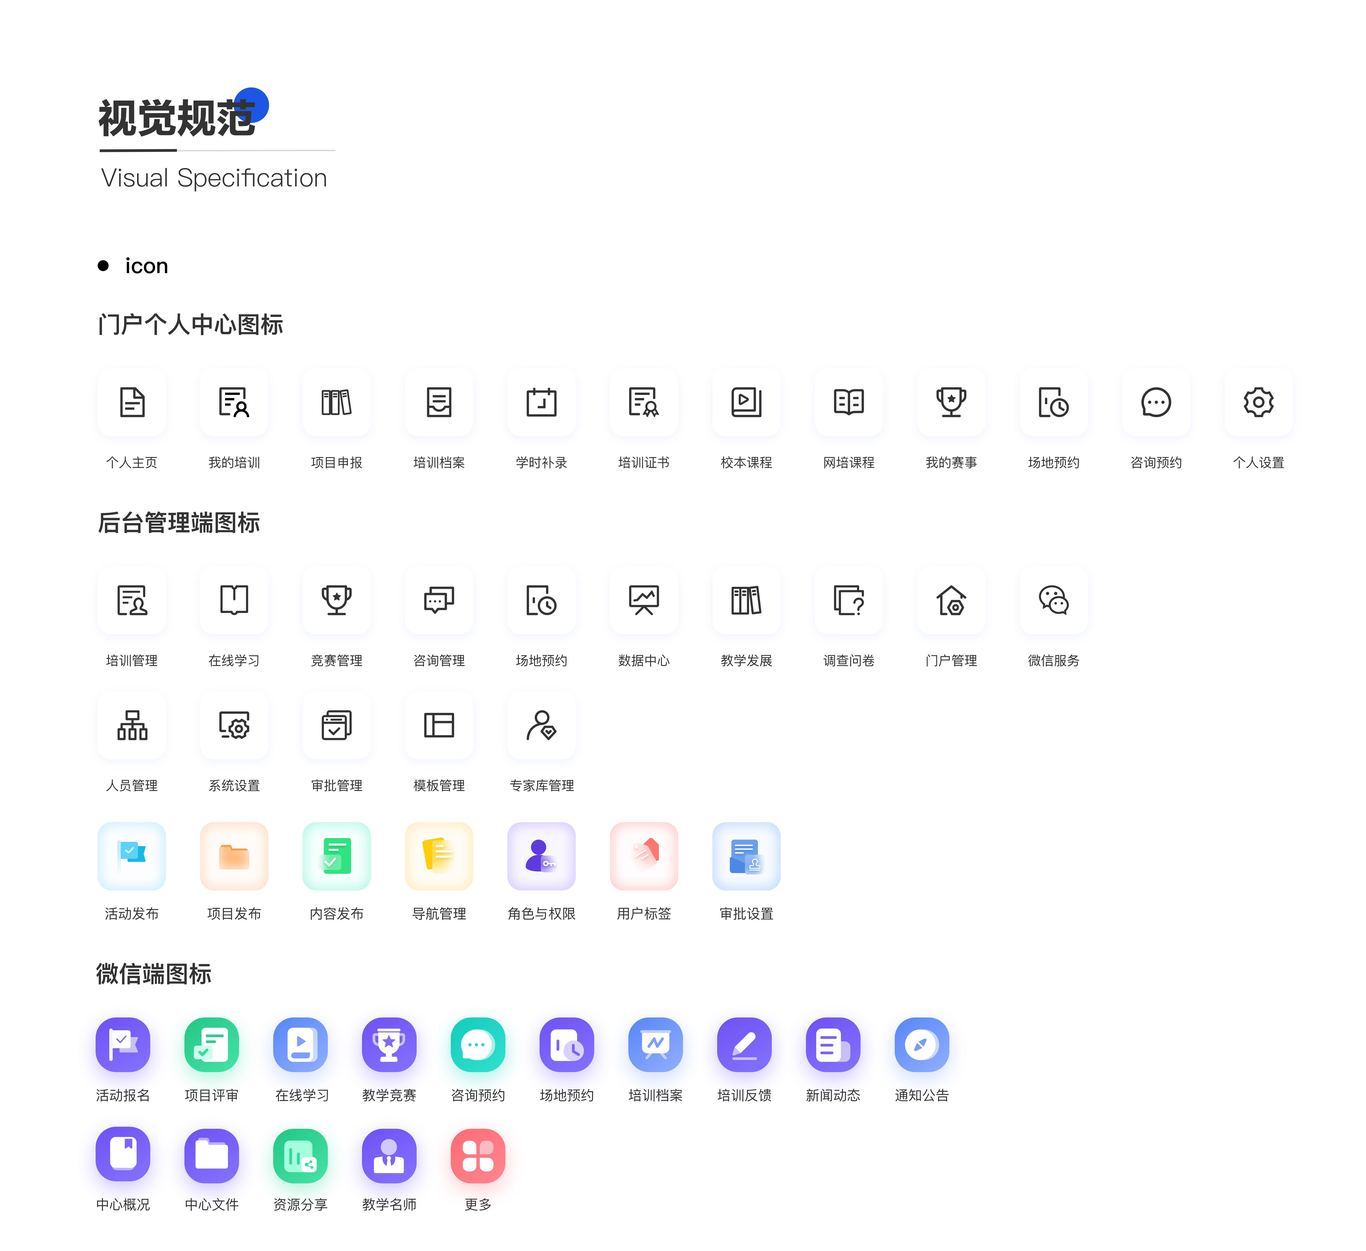Open the 咨询预约 chat bubble in the portal row
Viewport: 1366px width, 1251px height.
1156,402
